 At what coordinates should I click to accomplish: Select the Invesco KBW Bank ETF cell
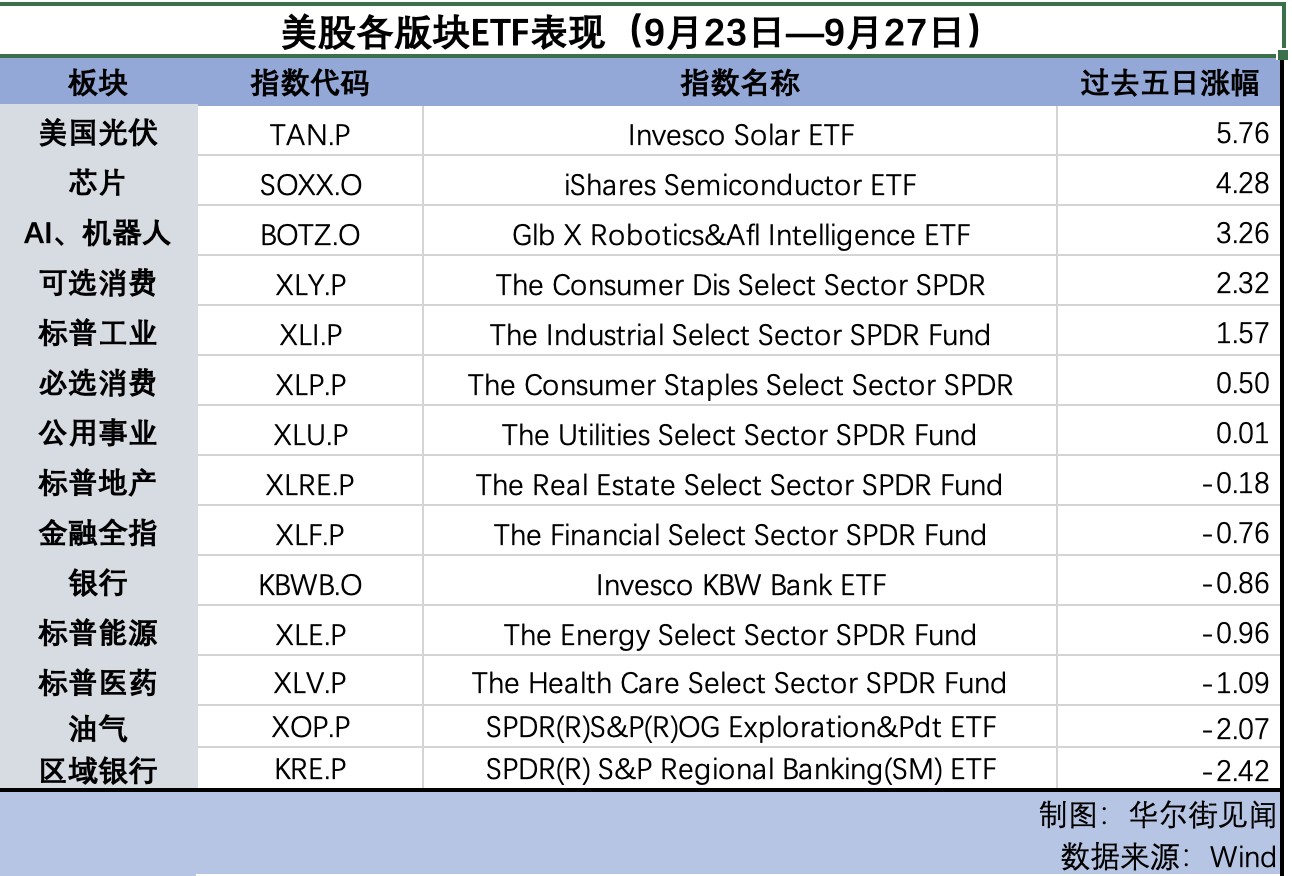tap(739, 584)
